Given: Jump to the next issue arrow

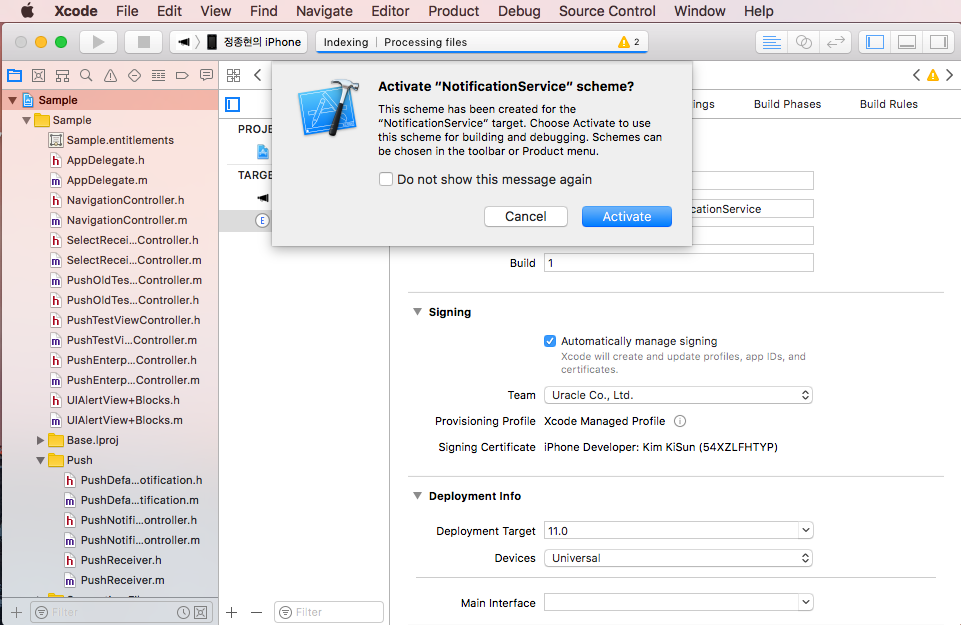Looking at the screenshot, I should coord(949,75).
